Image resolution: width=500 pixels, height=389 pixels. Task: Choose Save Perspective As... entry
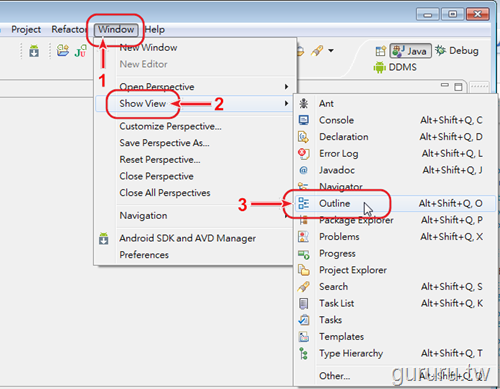point(195,143)
